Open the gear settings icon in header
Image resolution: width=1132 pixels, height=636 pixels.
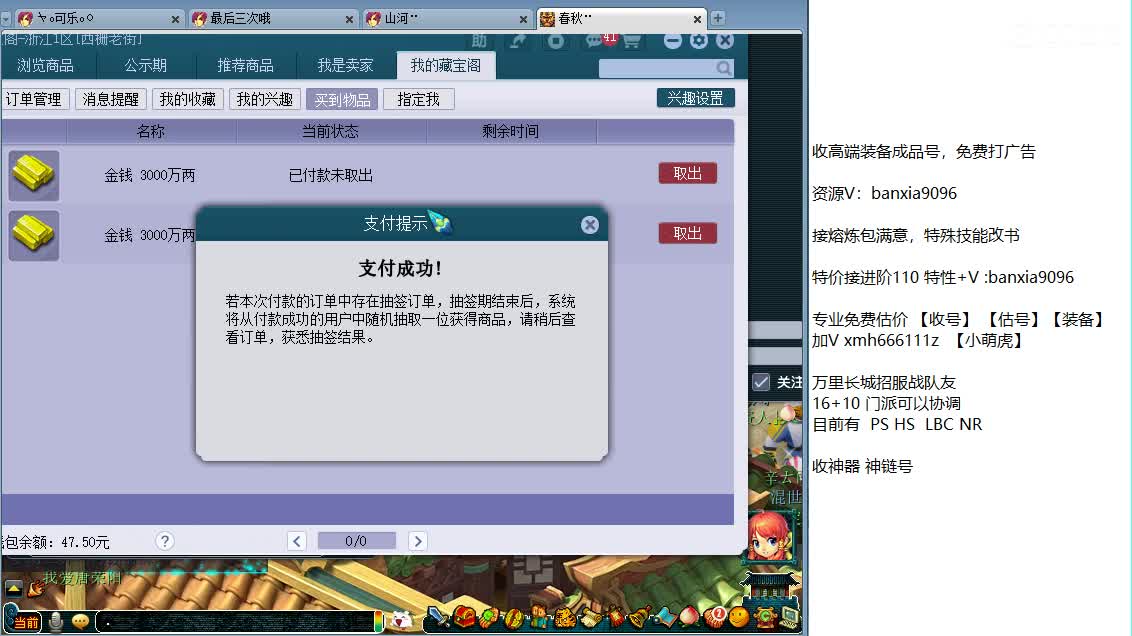(699, 40)
